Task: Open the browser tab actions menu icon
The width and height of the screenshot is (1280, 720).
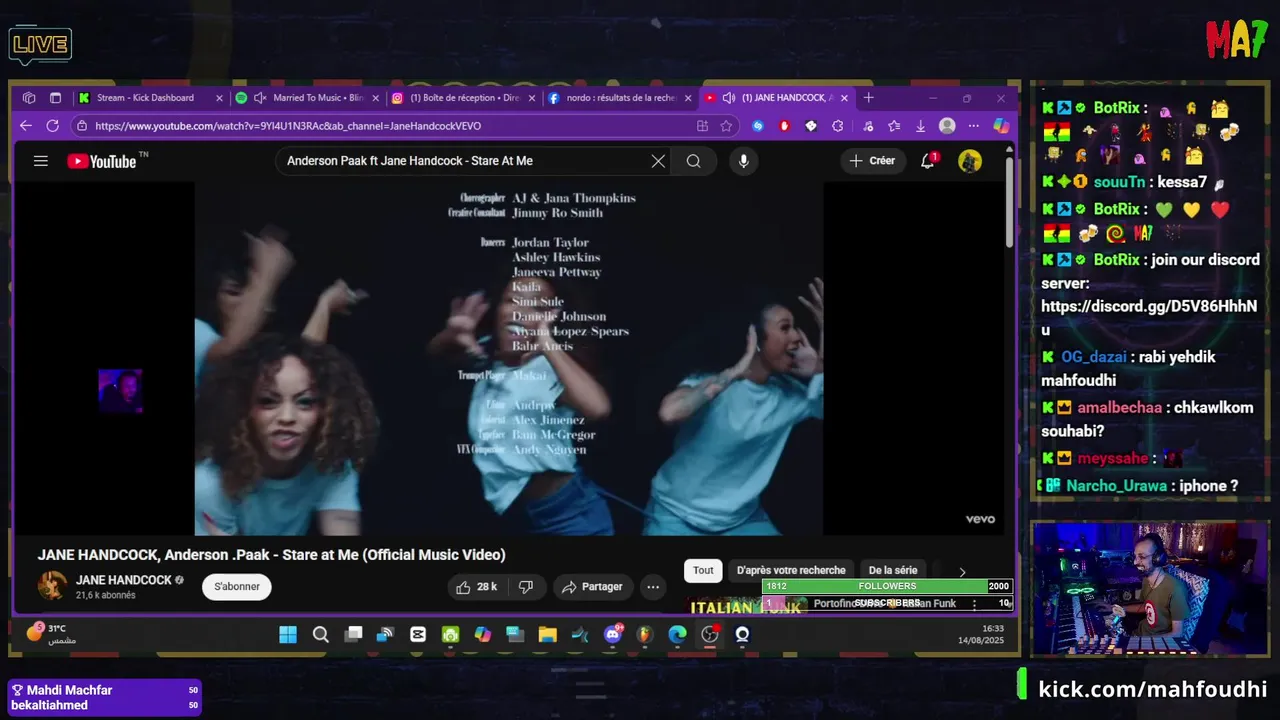Action: tap(55, 98)
